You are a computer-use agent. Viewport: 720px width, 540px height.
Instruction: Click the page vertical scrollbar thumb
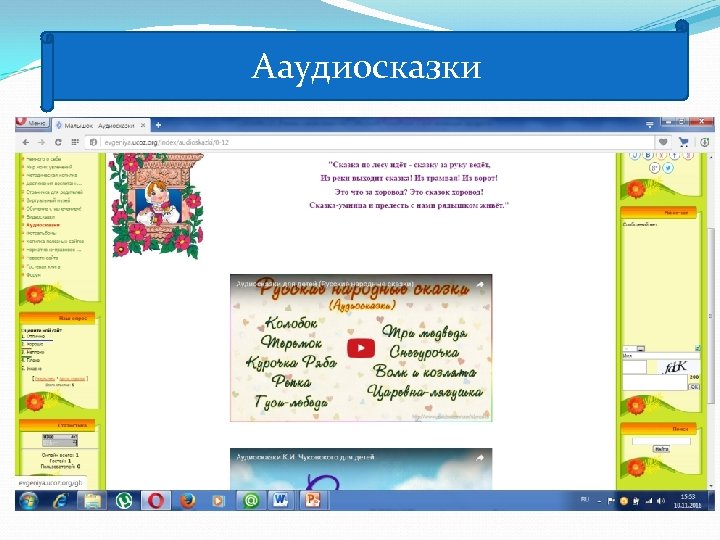tap(711, 317)
